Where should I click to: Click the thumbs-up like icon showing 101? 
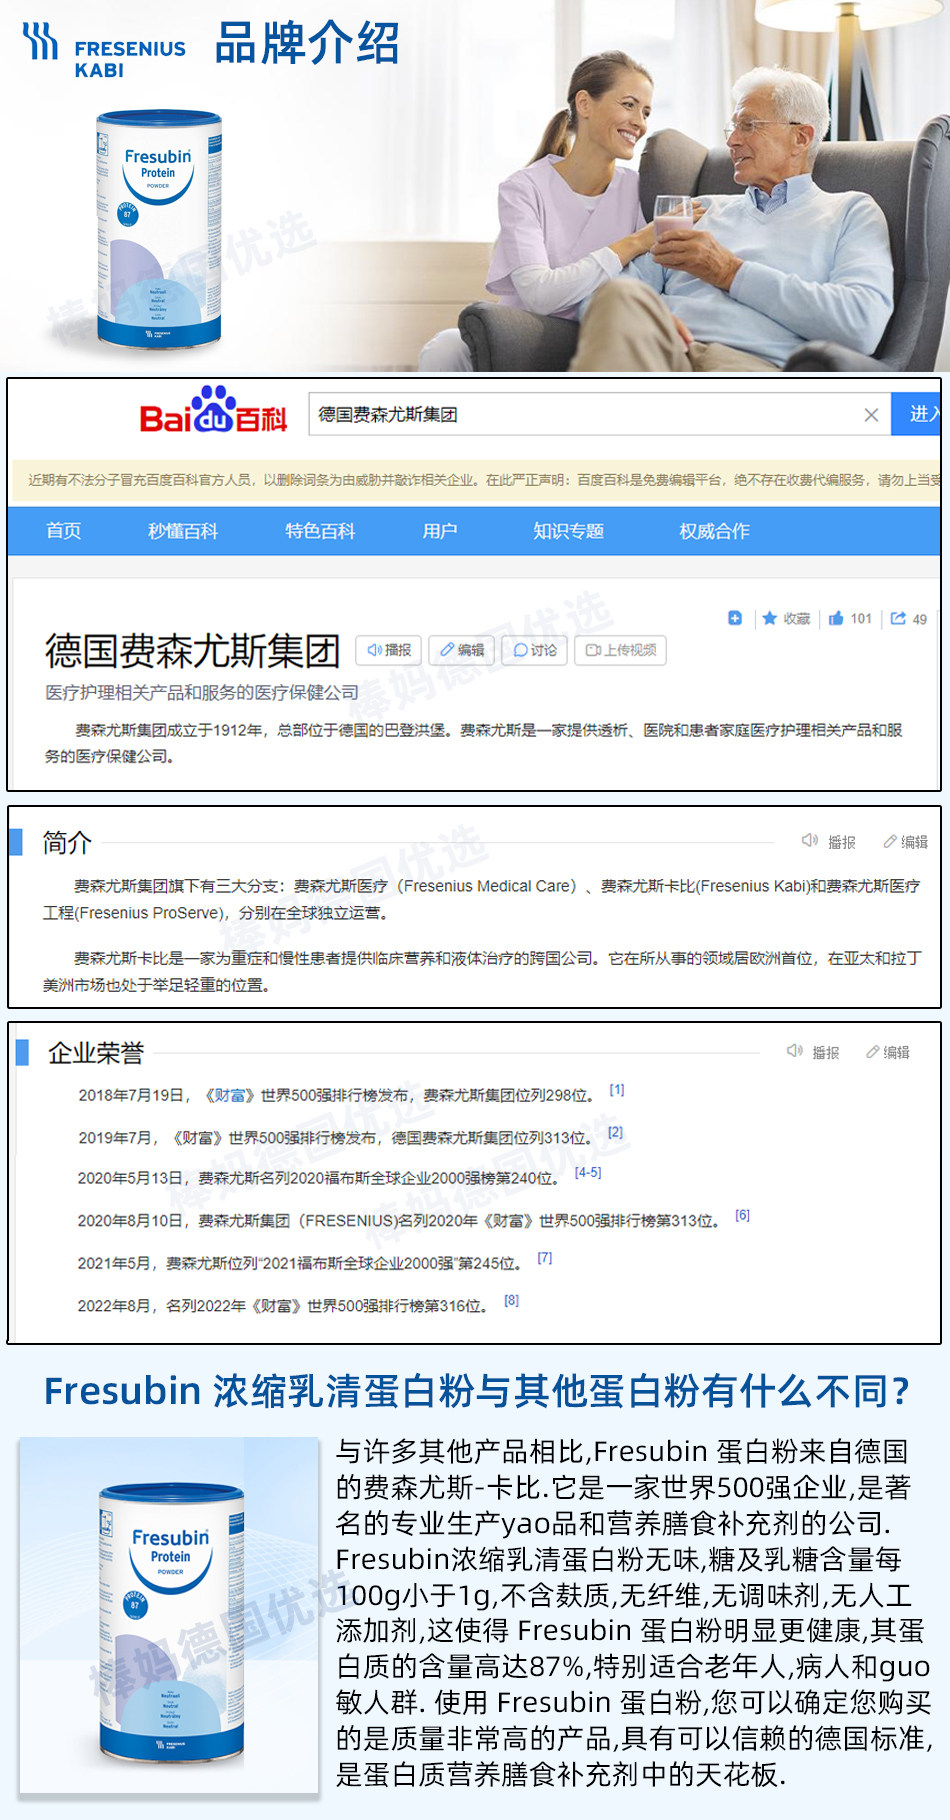point(836,618)
